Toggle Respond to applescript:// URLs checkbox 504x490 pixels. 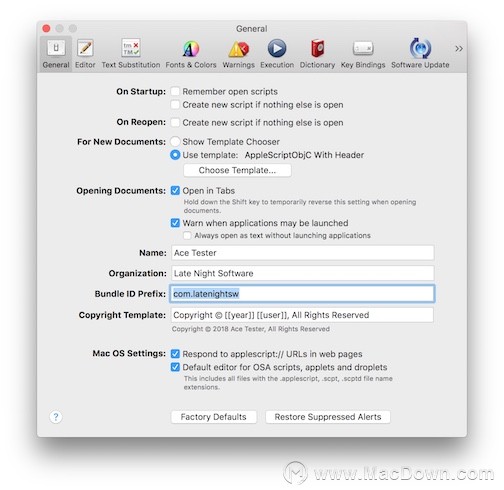coord(175,354)
